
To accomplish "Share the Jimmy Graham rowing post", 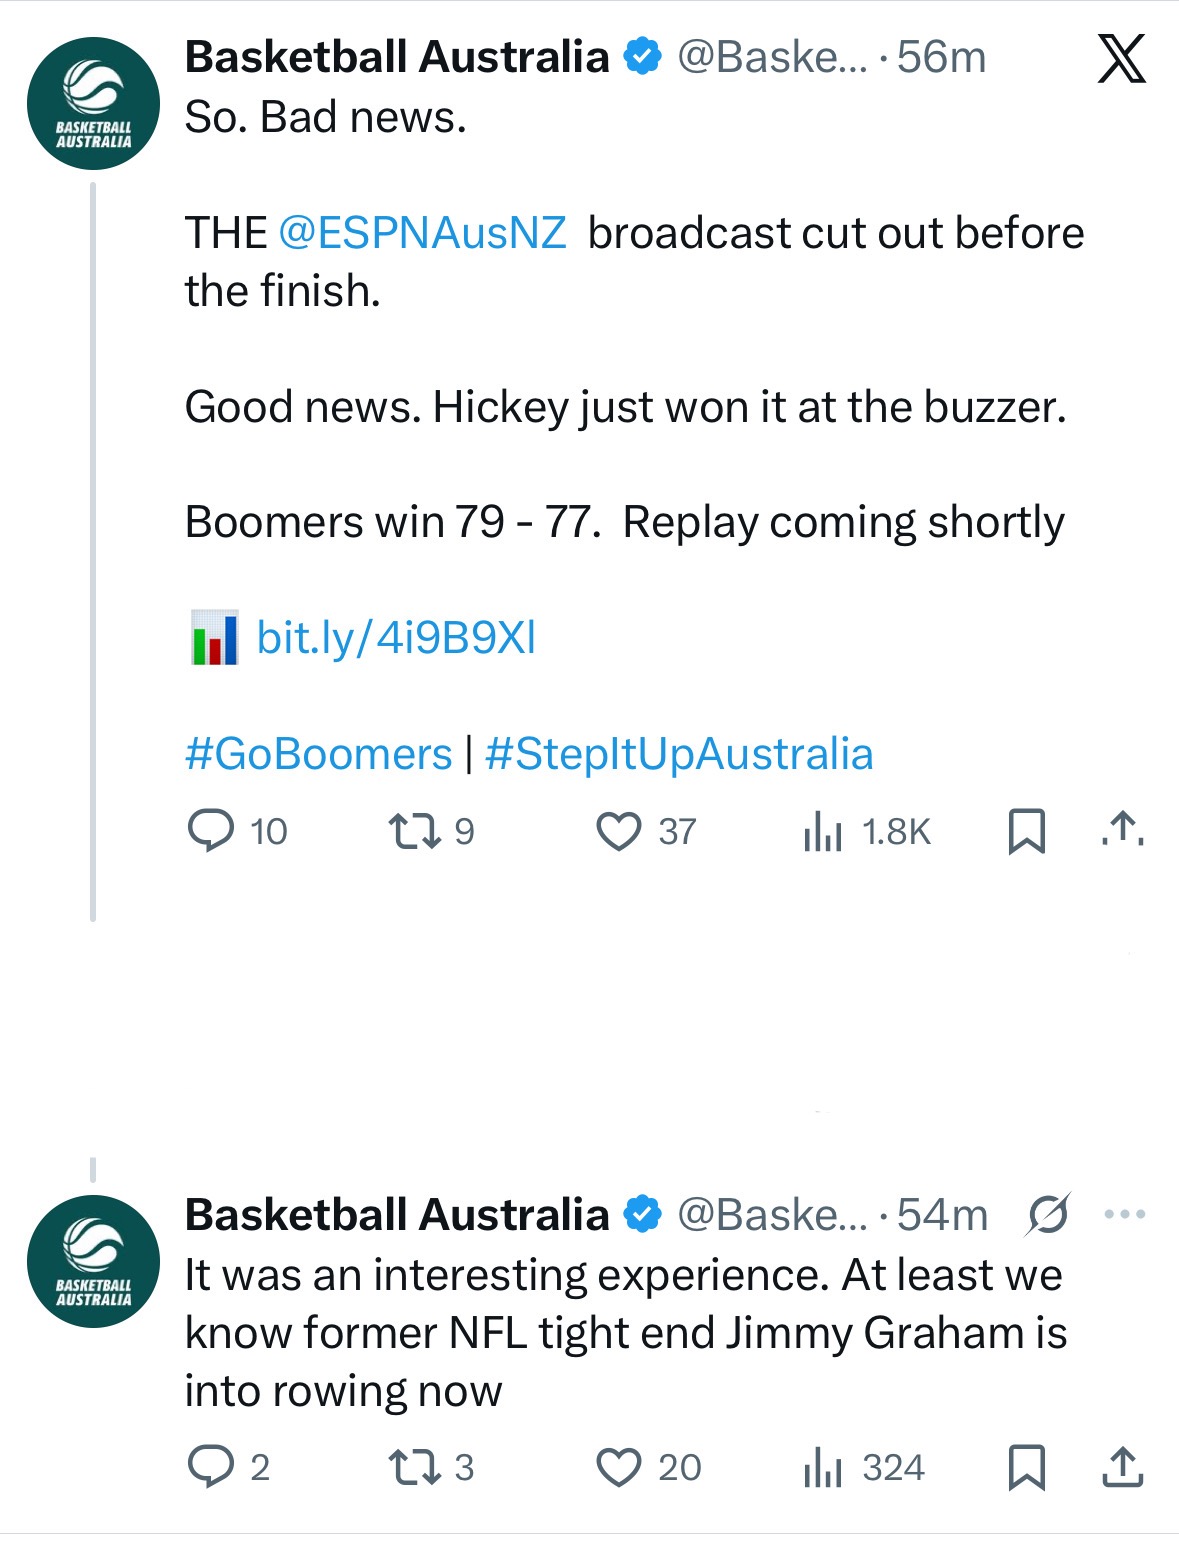I will click(x=1122, y=1467).
